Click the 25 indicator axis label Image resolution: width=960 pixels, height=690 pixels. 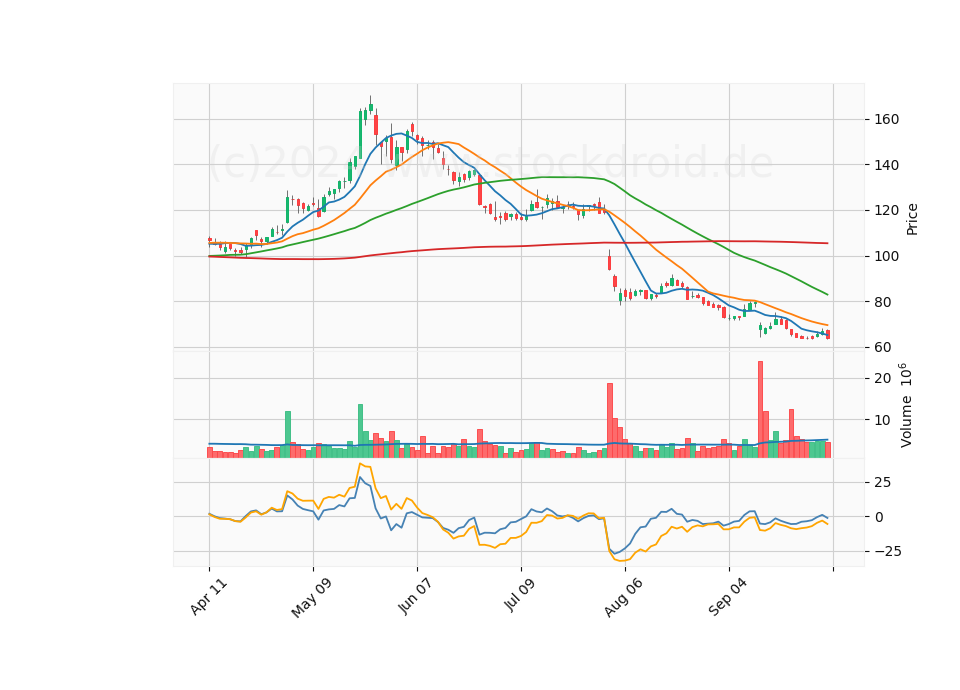coord(883,483)
